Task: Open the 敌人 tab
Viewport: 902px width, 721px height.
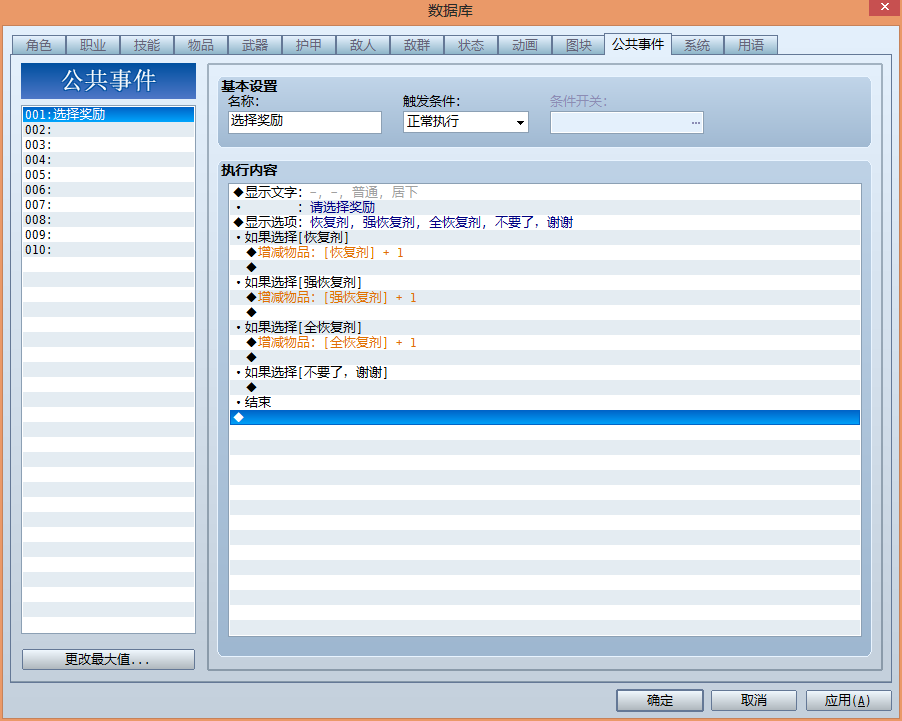Action: click(x=363, y=45)
